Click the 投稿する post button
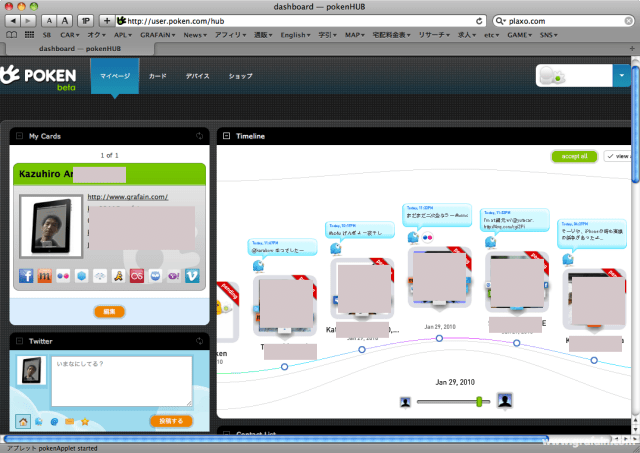Viewport: 640px width, 453px height. 171,421
